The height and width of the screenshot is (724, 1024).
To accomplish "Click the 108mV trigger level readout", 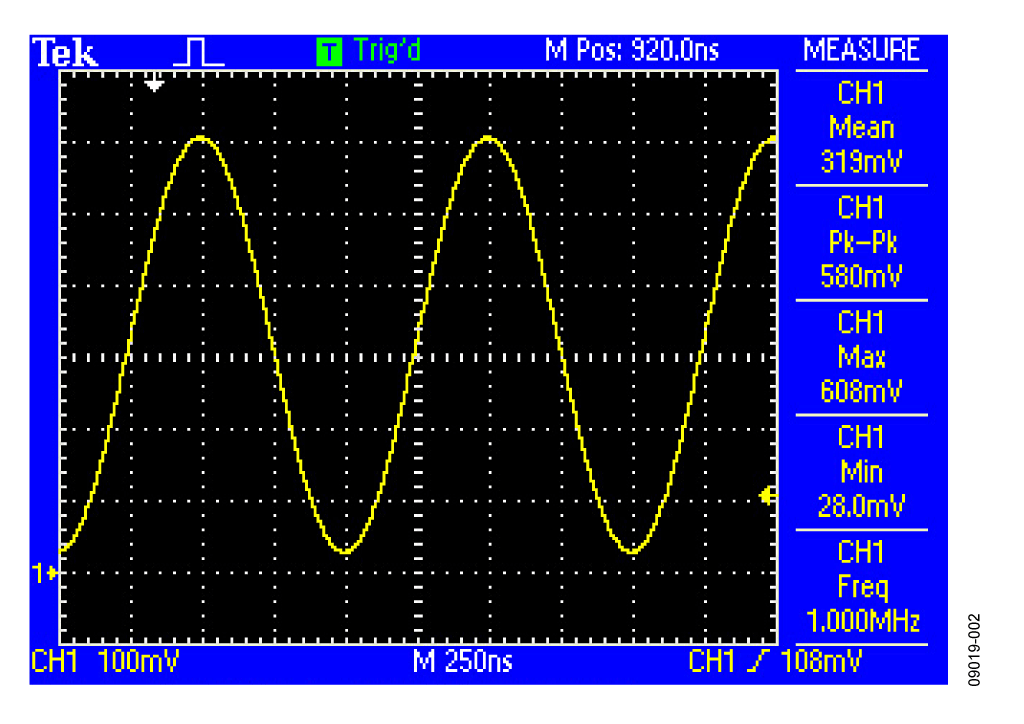I will click(x=820, y=662).
